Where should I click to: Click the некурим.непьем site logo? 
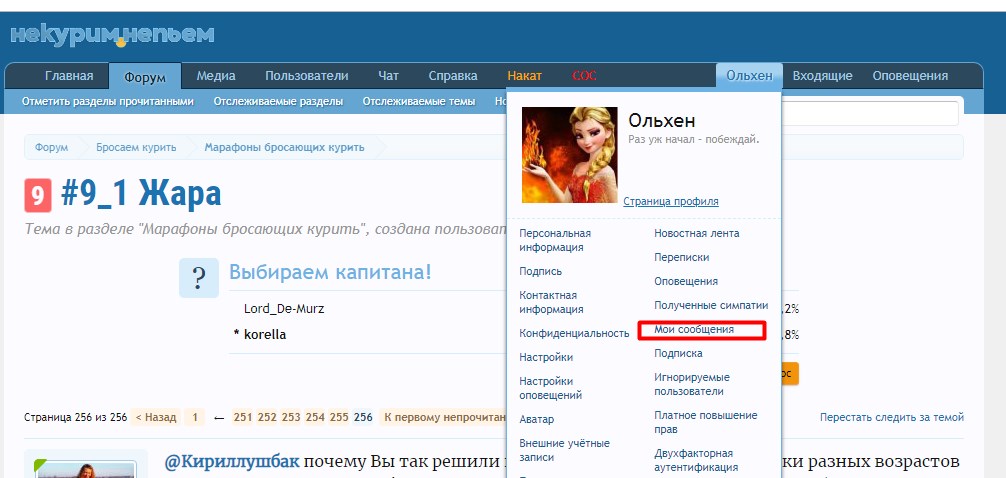[112, 35]
